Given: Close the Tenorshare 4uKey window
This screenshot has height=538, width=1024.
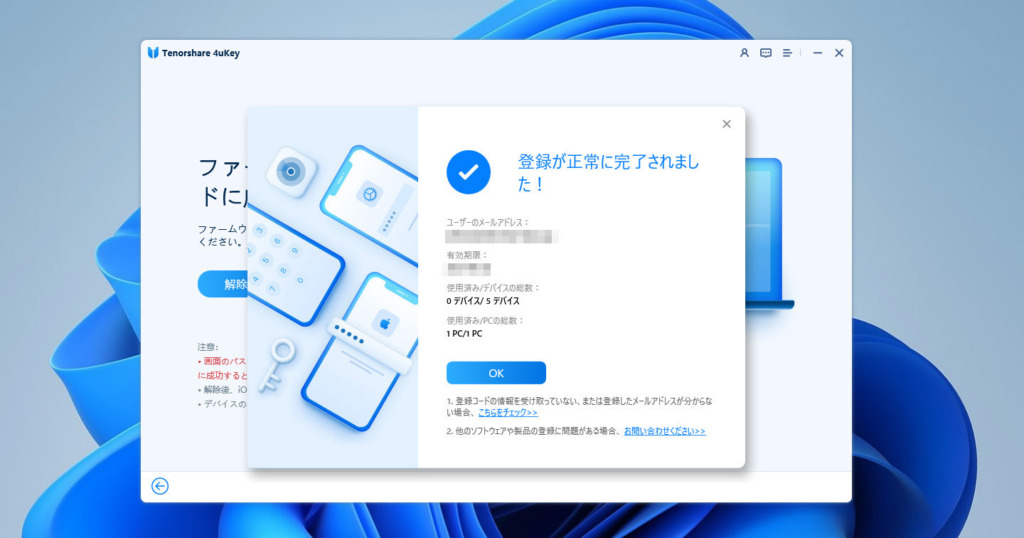Looking at the screenshot, I should [x=839, y=53].
